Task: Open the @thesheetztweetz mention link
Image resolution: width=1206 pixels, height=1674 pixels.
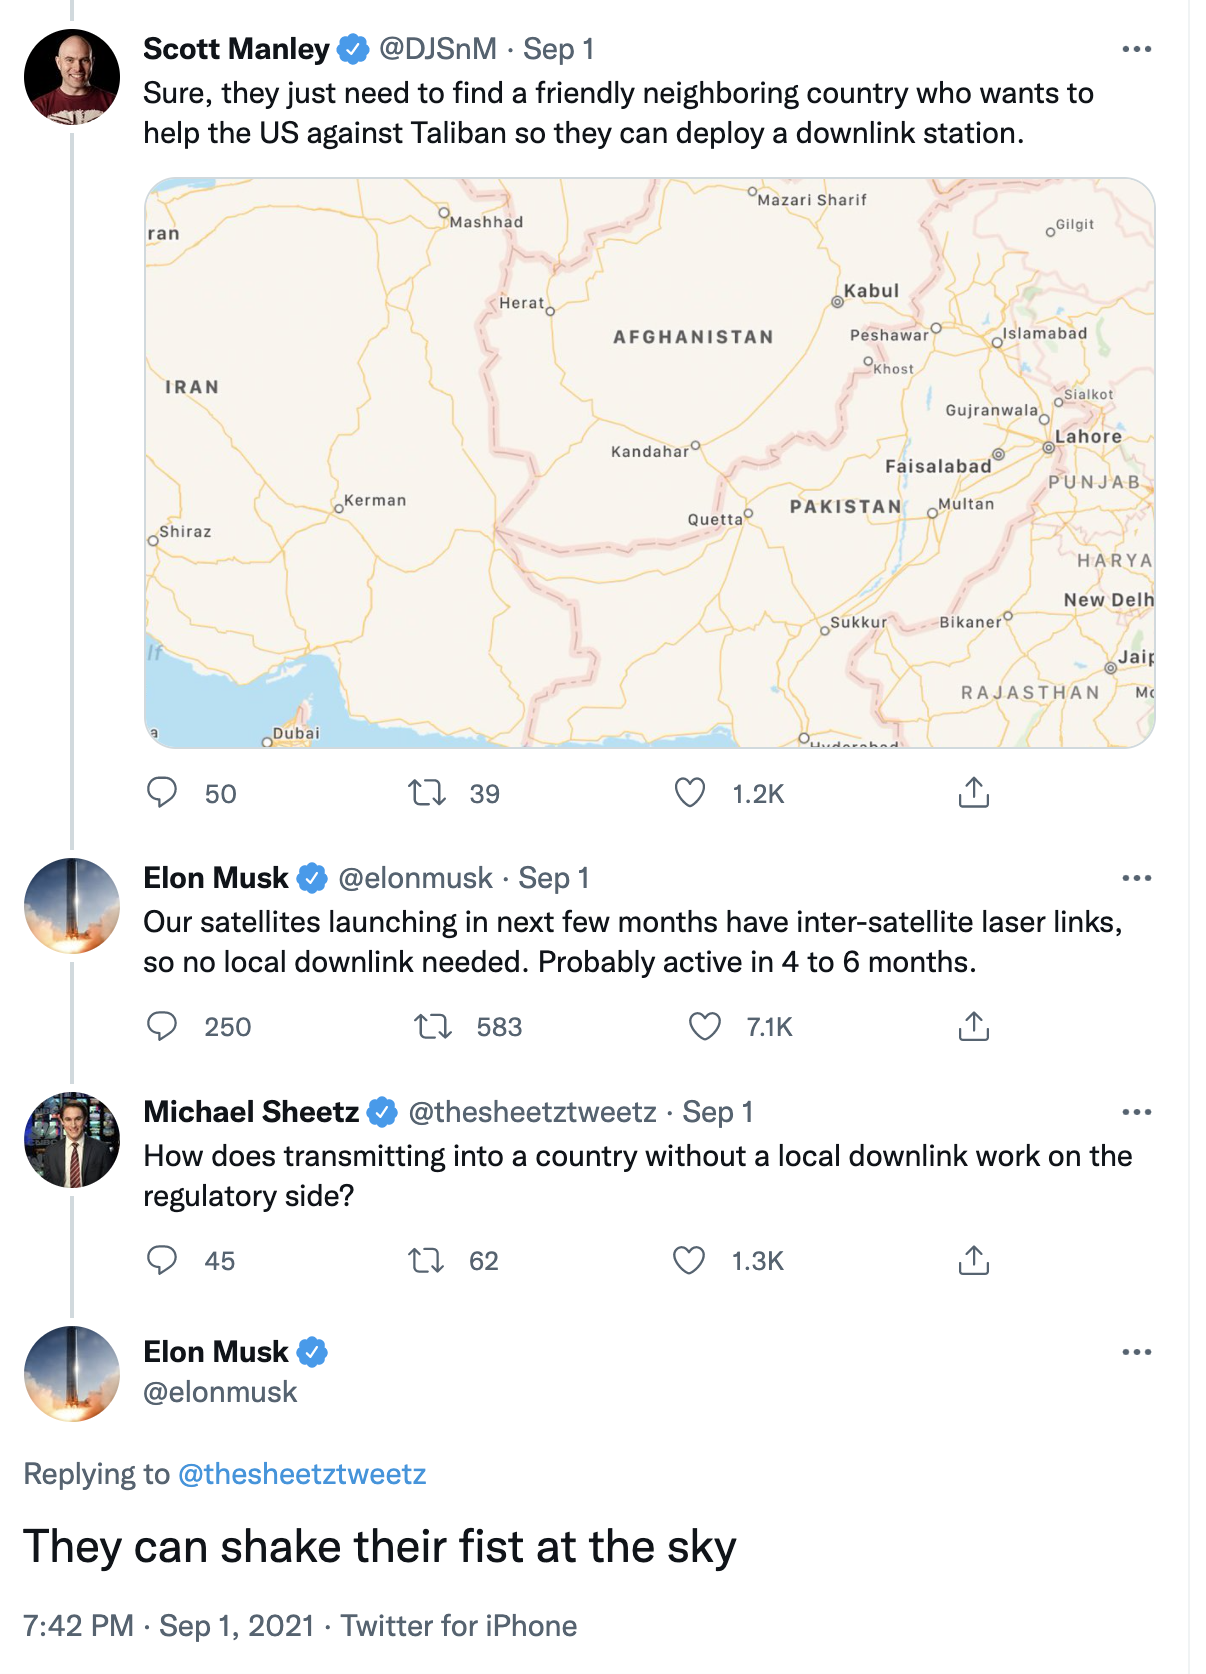Action: pyautogui.click(x=301, y=1474)
